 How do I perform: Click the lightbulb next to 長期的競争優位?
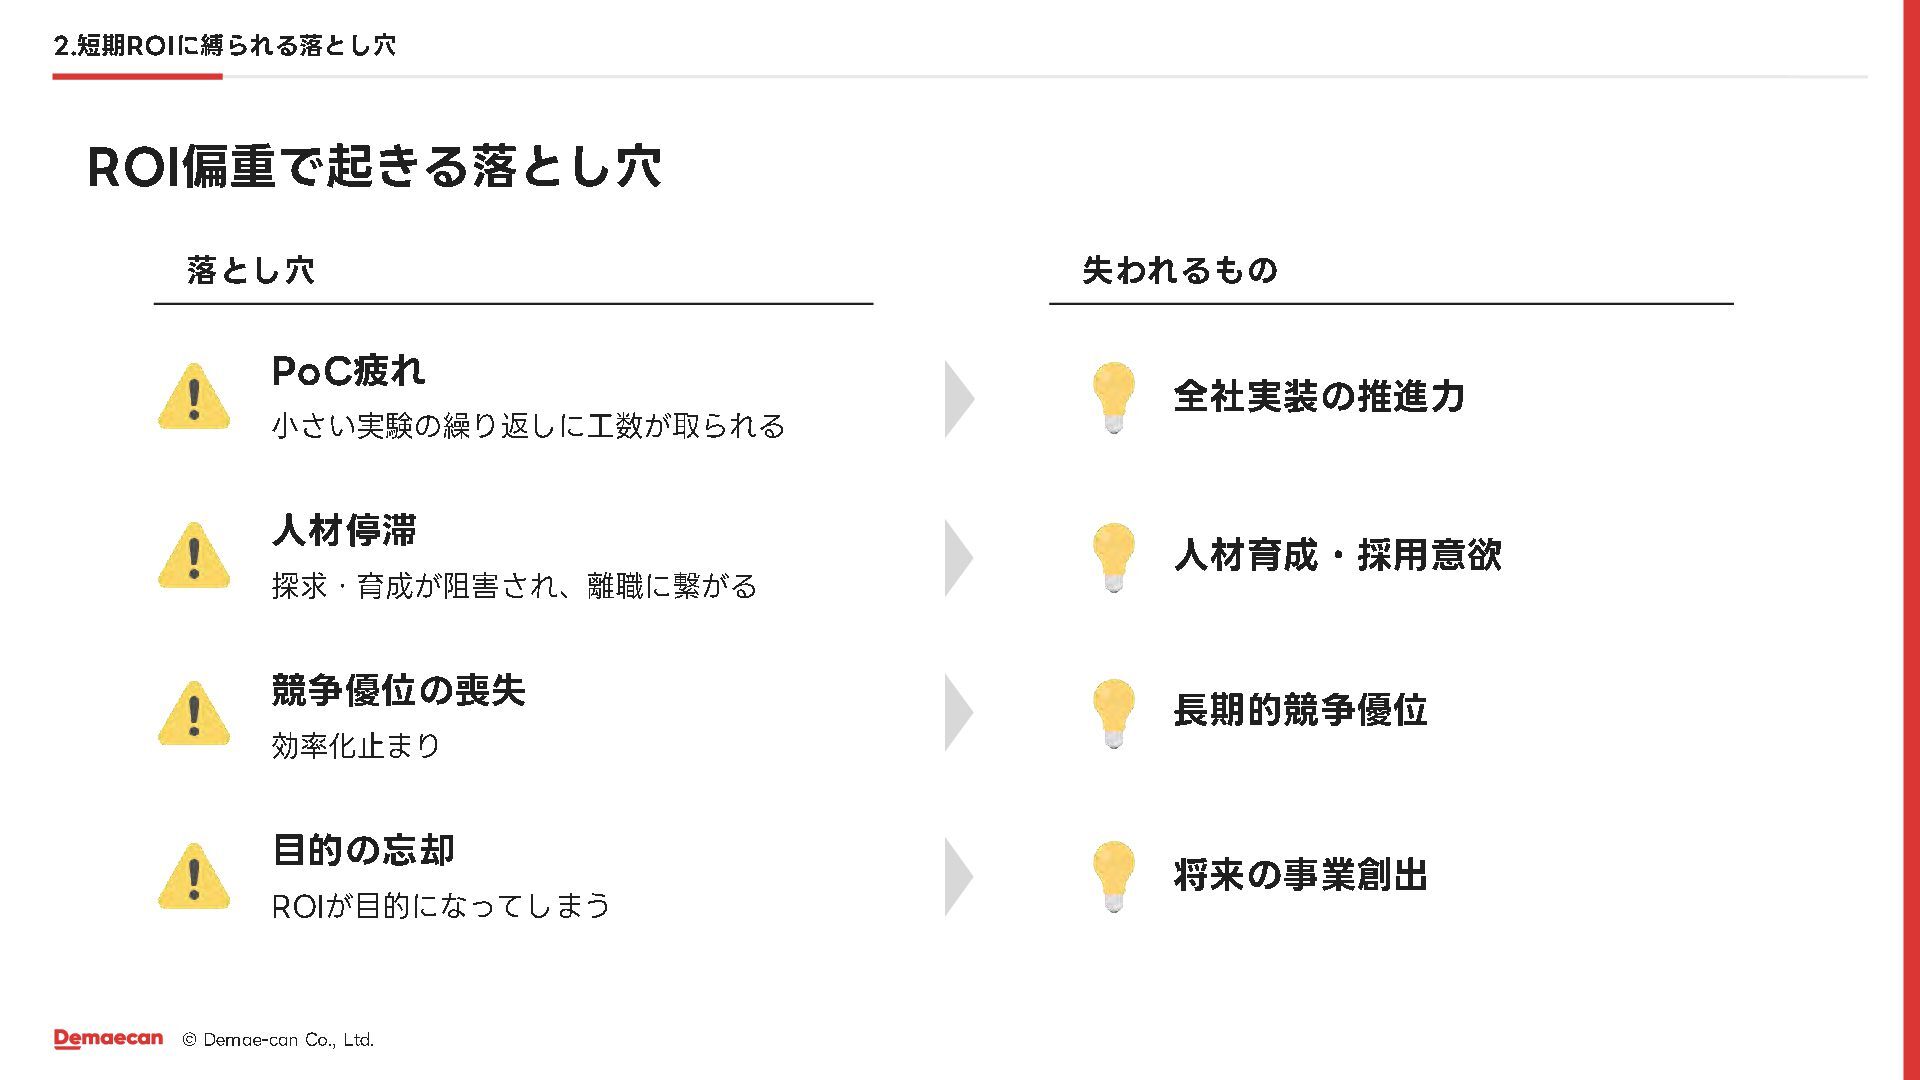tap(1113, 712)
